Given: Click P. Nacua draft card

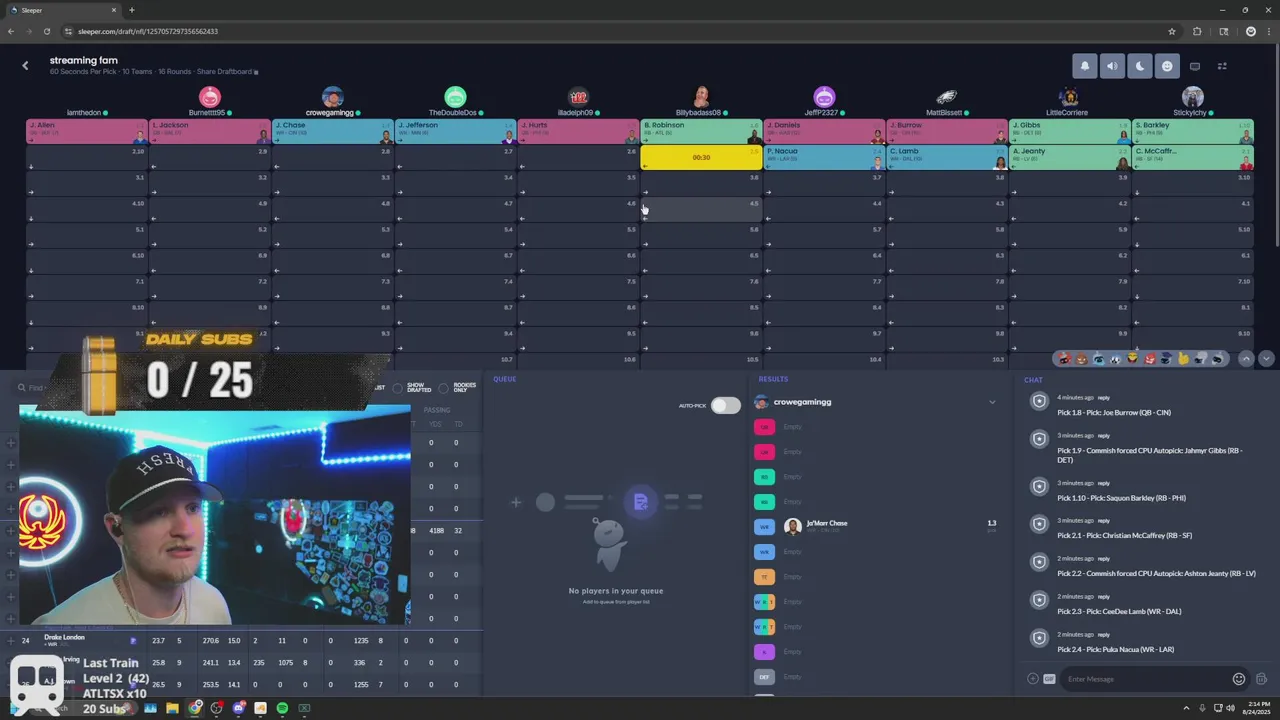Looking at the screenshot, I should [x=824, y=157].
